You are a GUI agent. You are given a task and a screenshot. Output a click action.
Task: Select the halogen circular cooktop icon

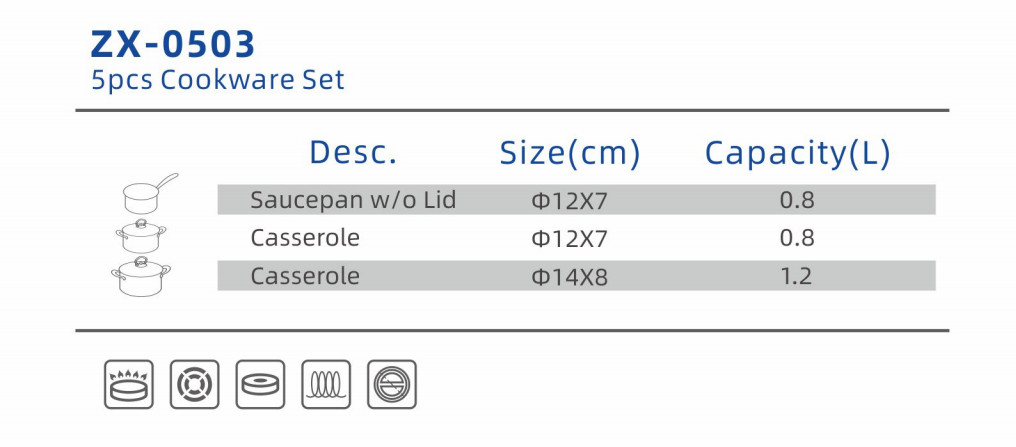[x=392, y=384]
